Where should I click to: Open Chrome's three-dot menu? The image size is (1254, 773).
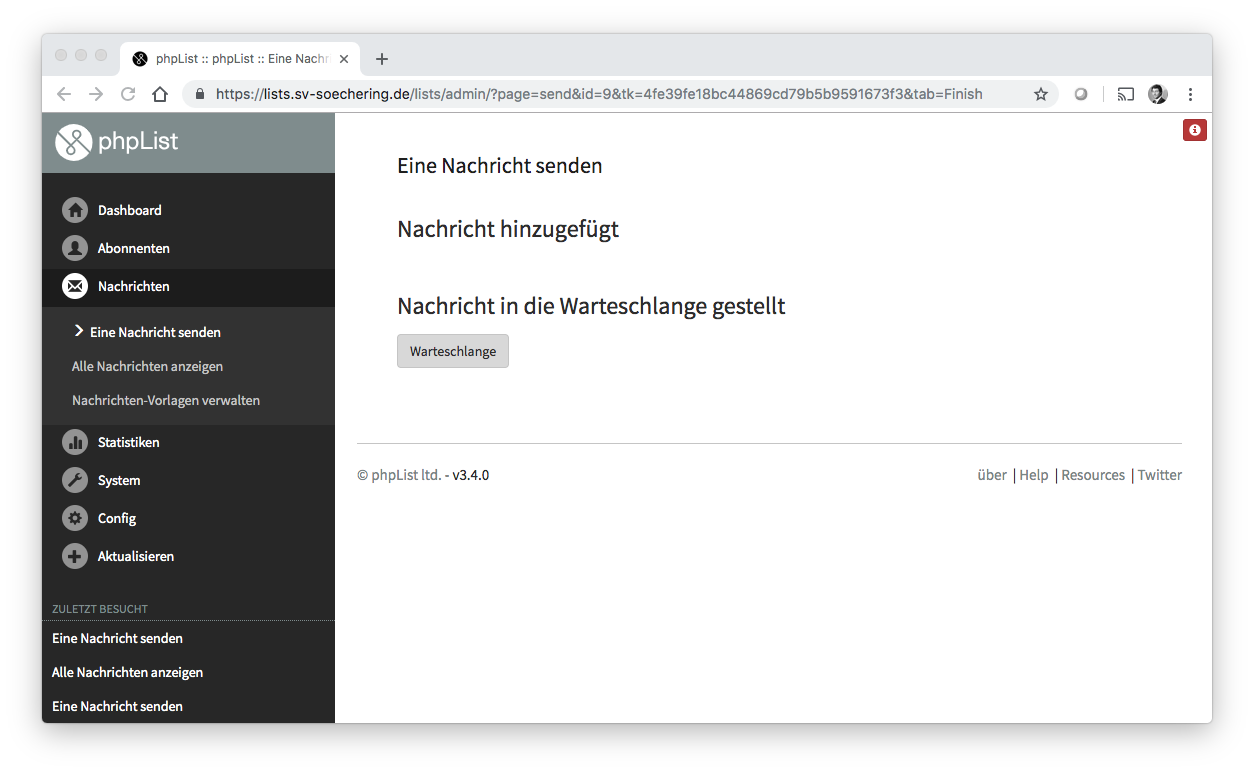[x=1190, y=94]
